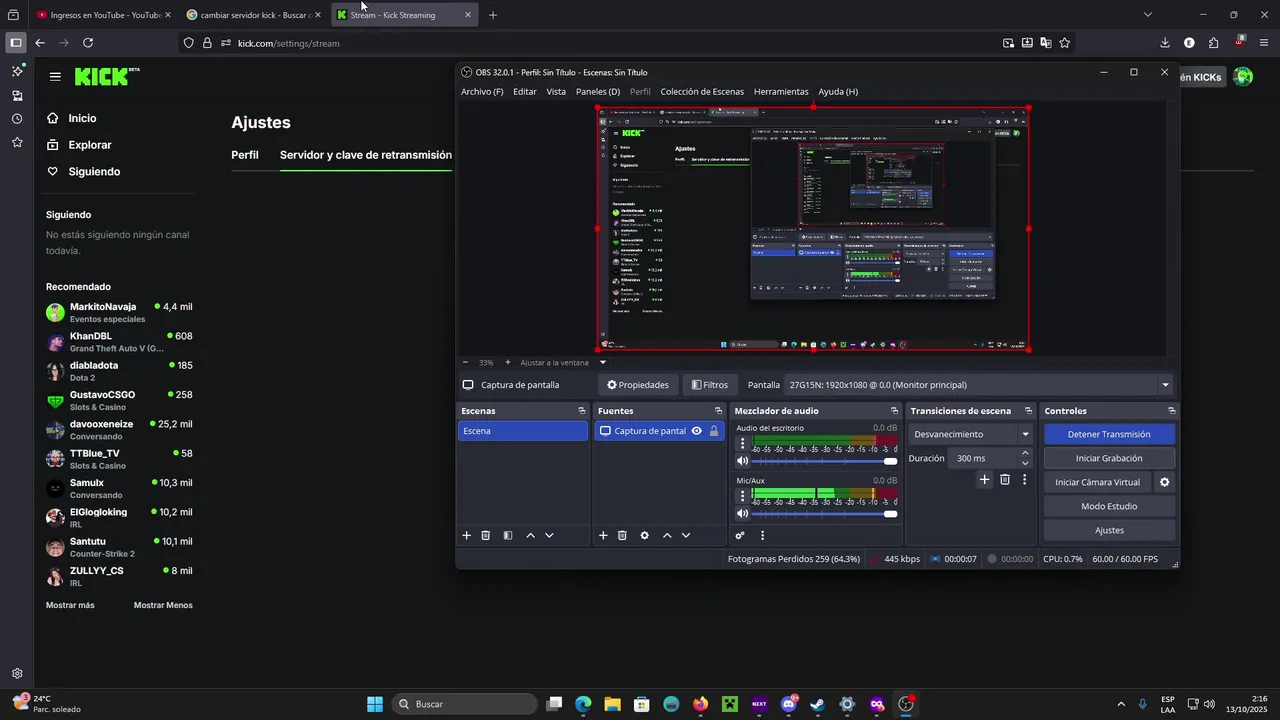
Task: Open Propiedades of selected source
Action: (638, 385)
